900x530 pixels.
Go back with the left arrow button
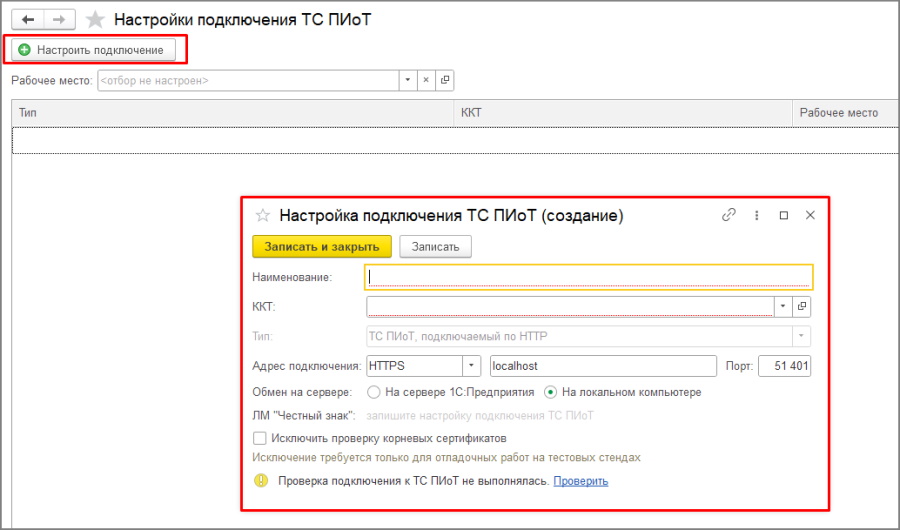28,20
